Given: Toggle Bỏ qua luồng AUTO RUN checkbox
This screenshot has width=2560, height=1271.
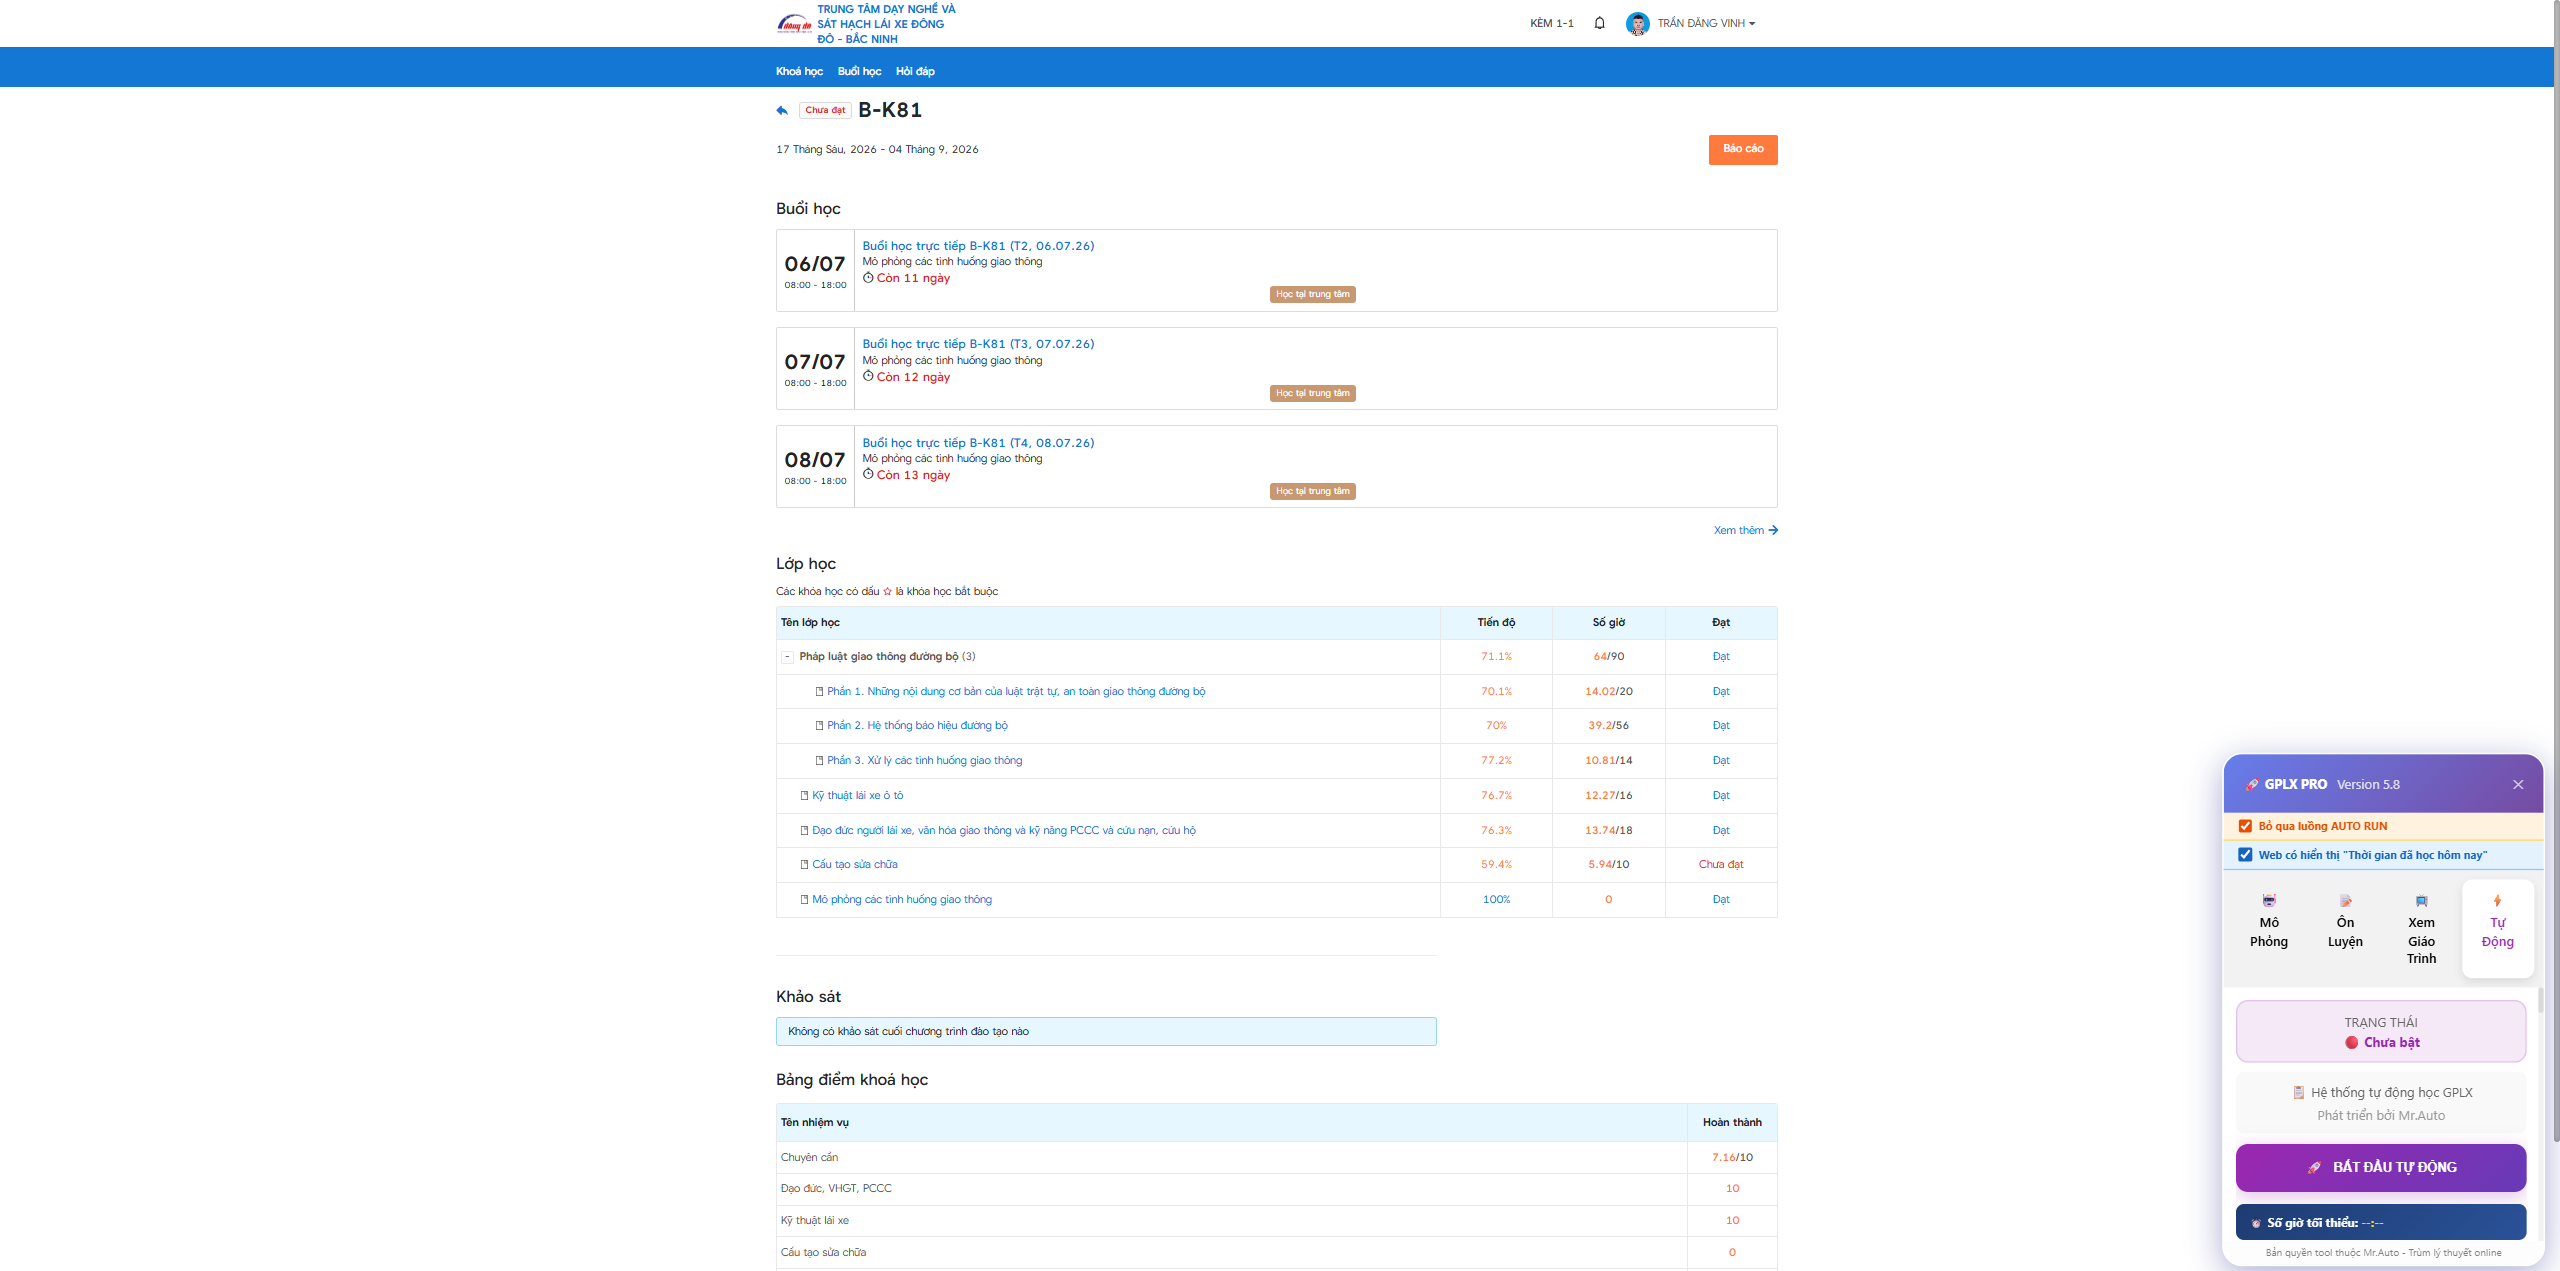Looking at the screenshot, I should click(2245, 826).
